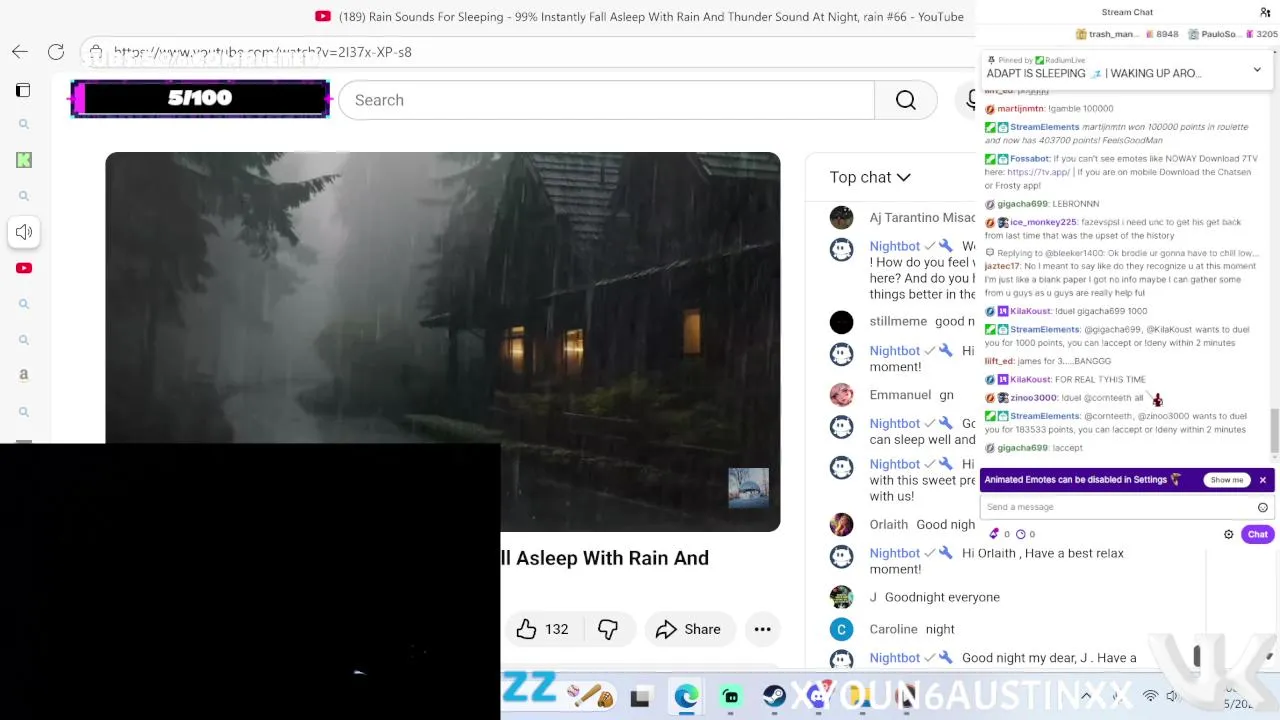Click Aj Tarantino Misac chat name

tap(922, 218)
